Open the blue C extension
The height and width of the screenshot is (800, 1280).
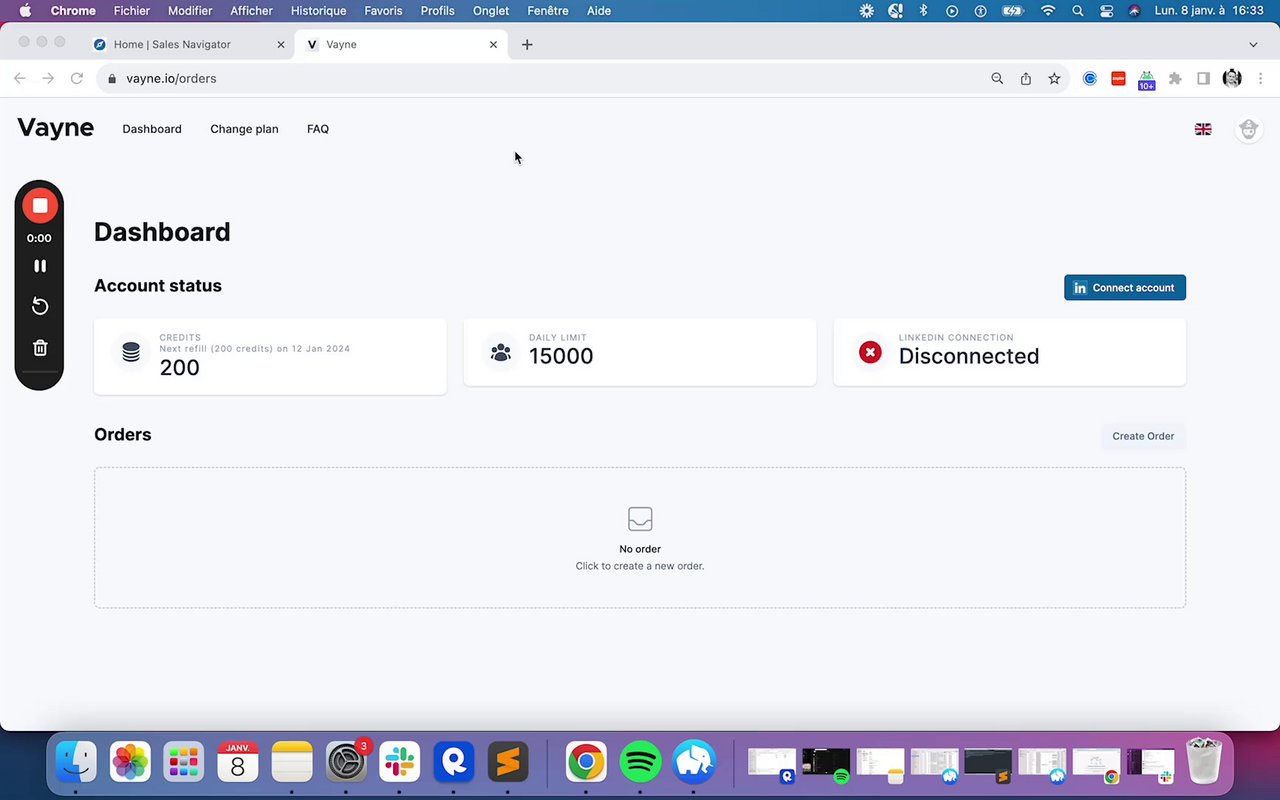point(1090,78)
